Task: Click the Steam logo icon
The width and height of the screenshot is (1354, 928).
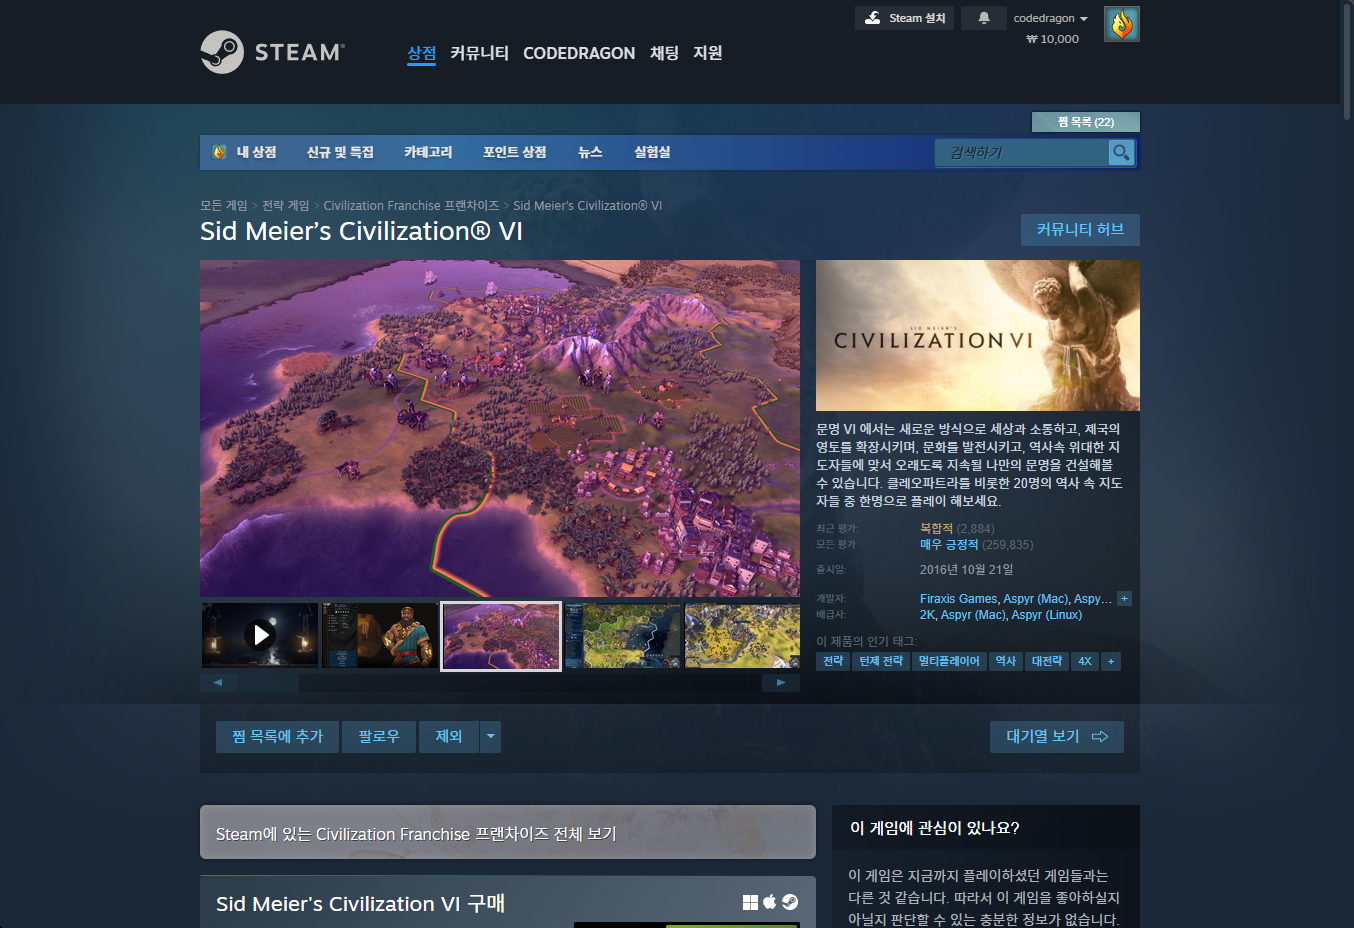Action: [222, 52]
